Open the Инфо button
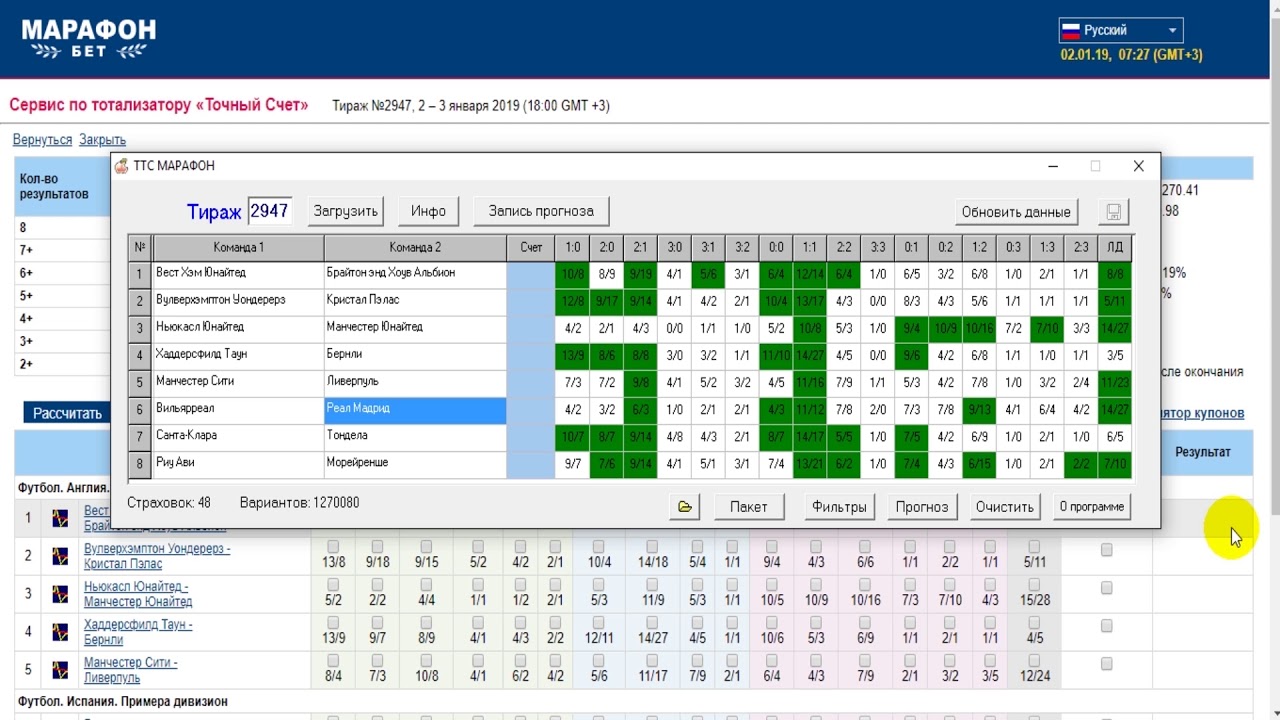The width and height of the screenshot is (1280, 720). point(428,211)
